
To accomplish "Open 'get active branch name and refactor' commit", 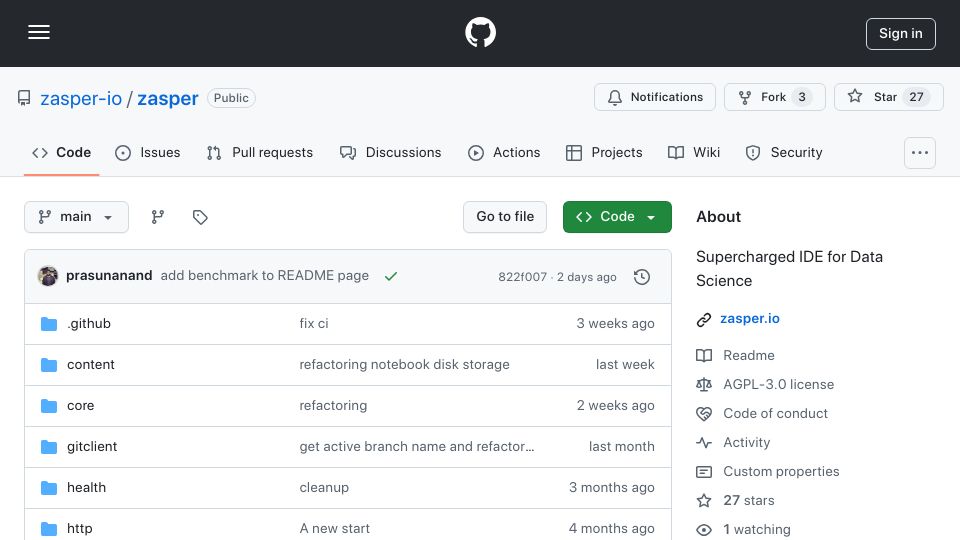I will 416,446.
